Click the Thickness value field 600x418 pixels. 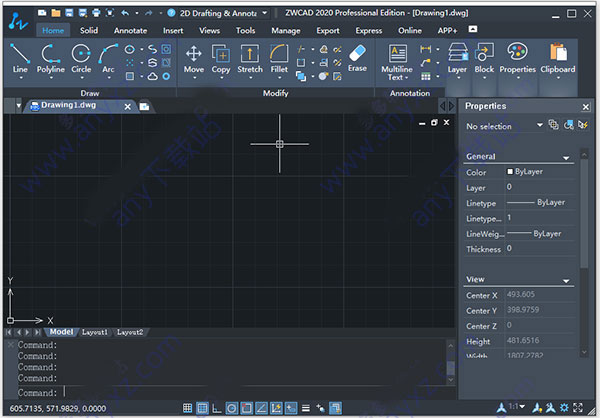tap(540, 248)
